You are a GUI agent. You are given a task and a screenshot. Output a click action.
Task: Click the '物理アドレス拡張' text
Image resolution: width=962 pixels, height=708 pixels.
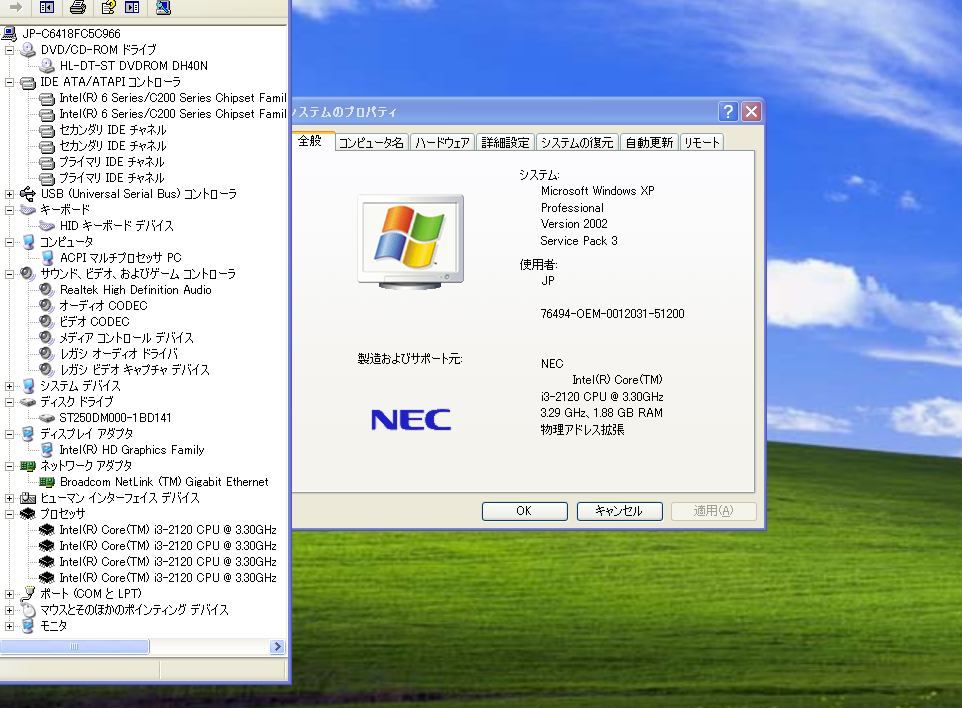point(582,429)
